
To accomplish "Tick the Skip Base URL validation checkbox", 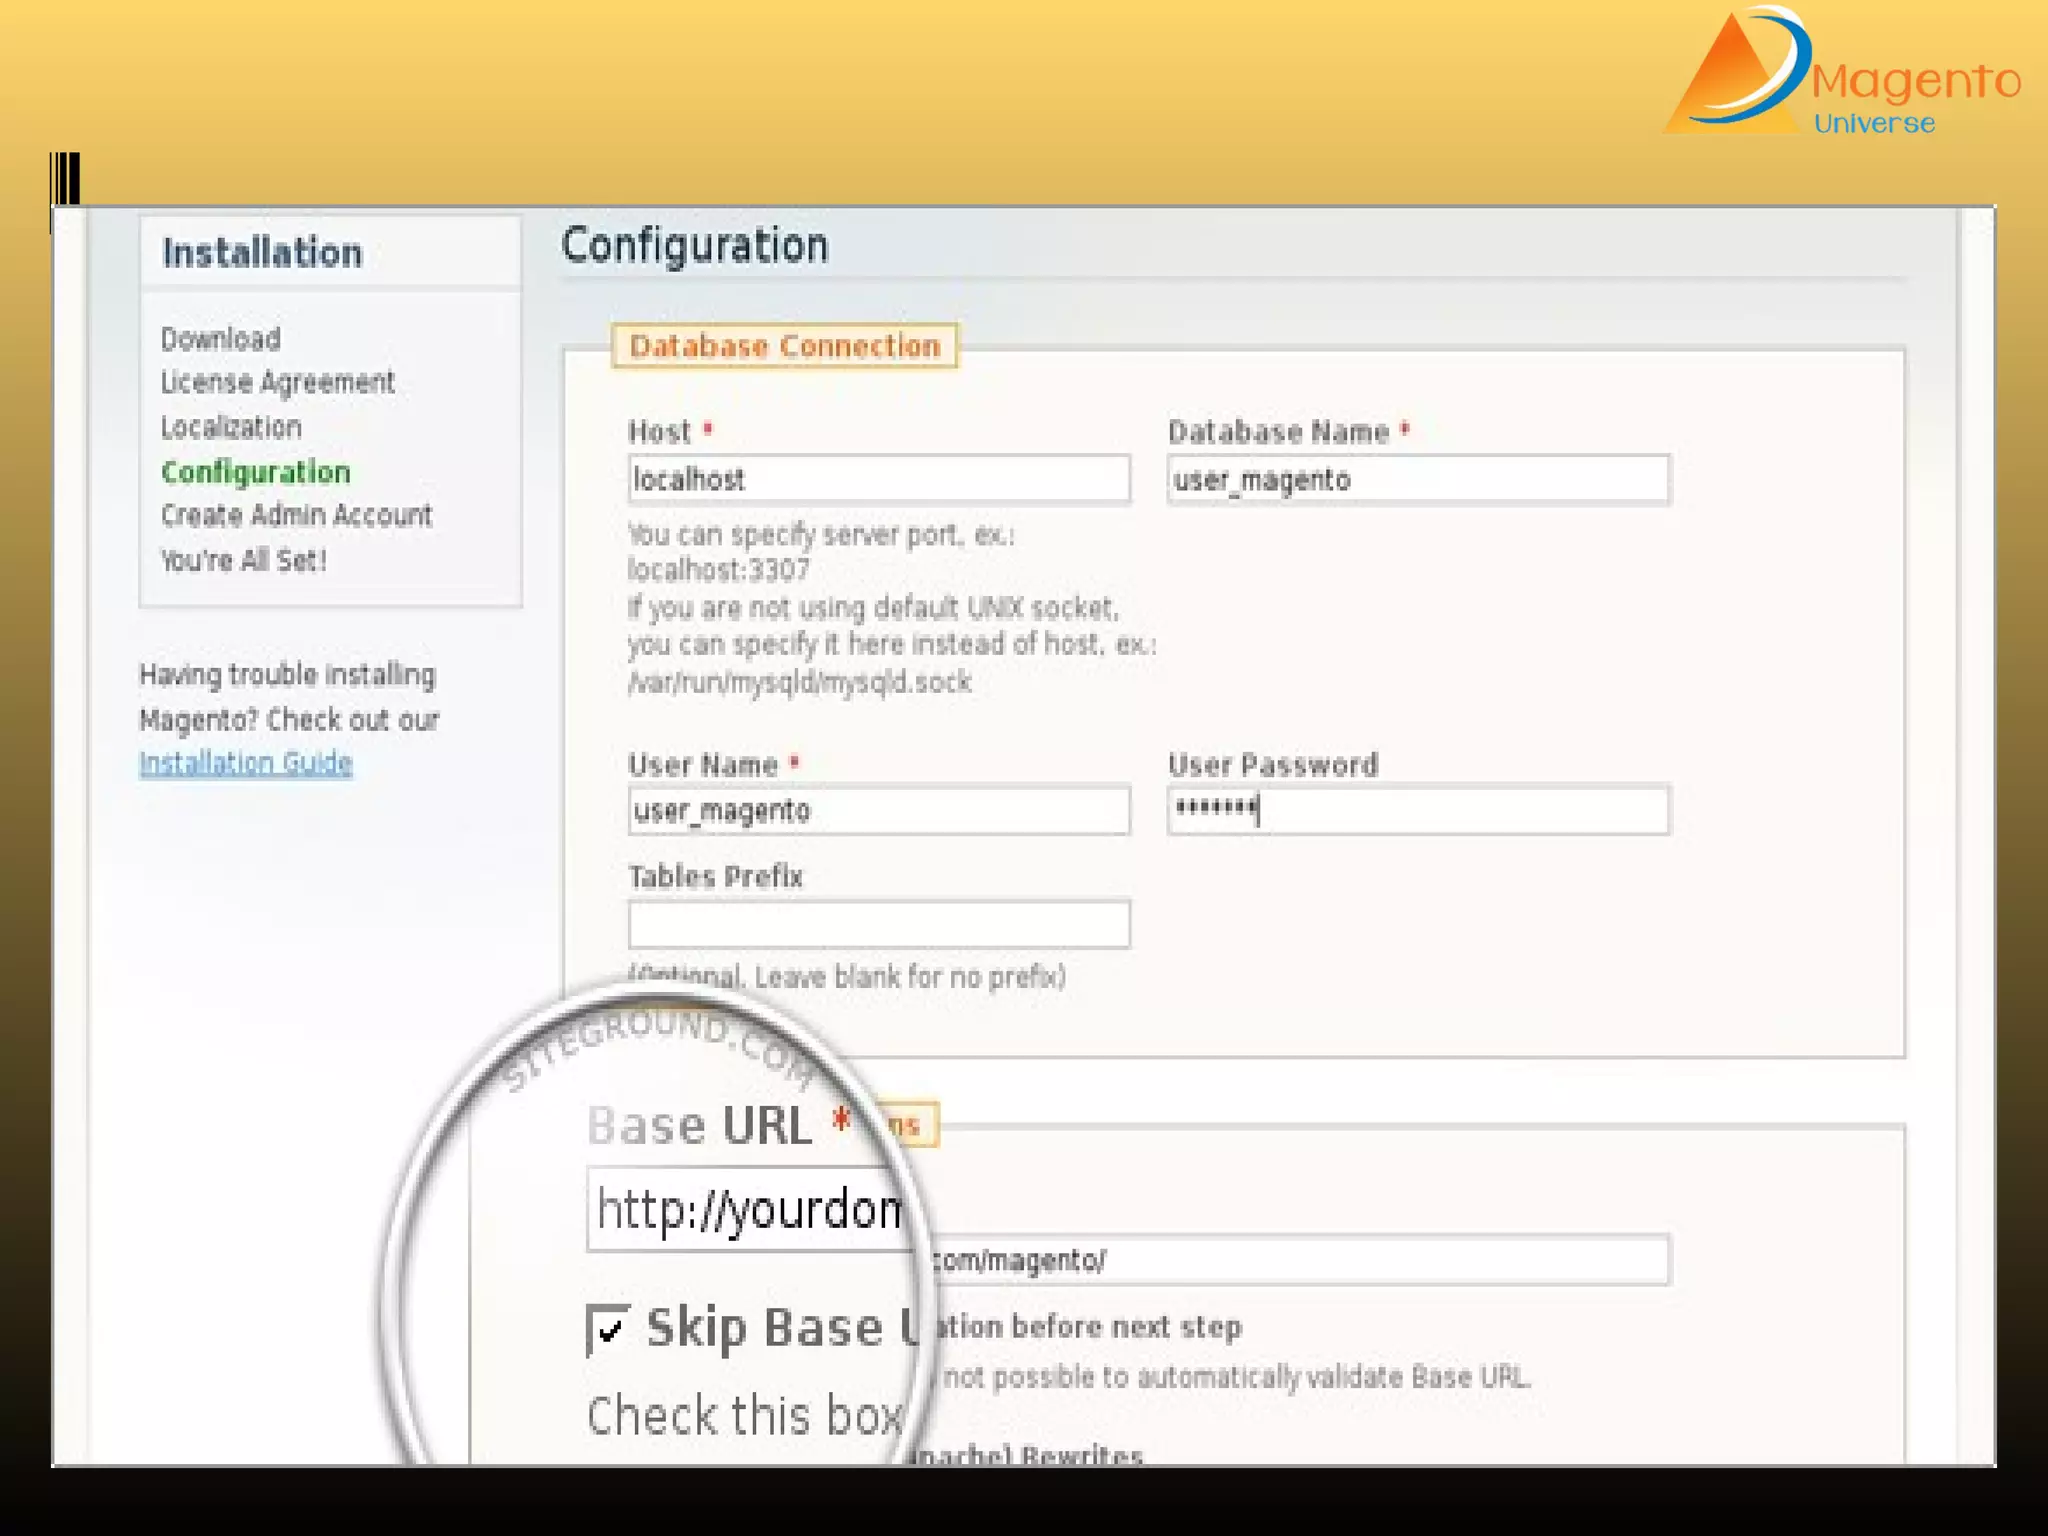I will [x=607, y=1329].
